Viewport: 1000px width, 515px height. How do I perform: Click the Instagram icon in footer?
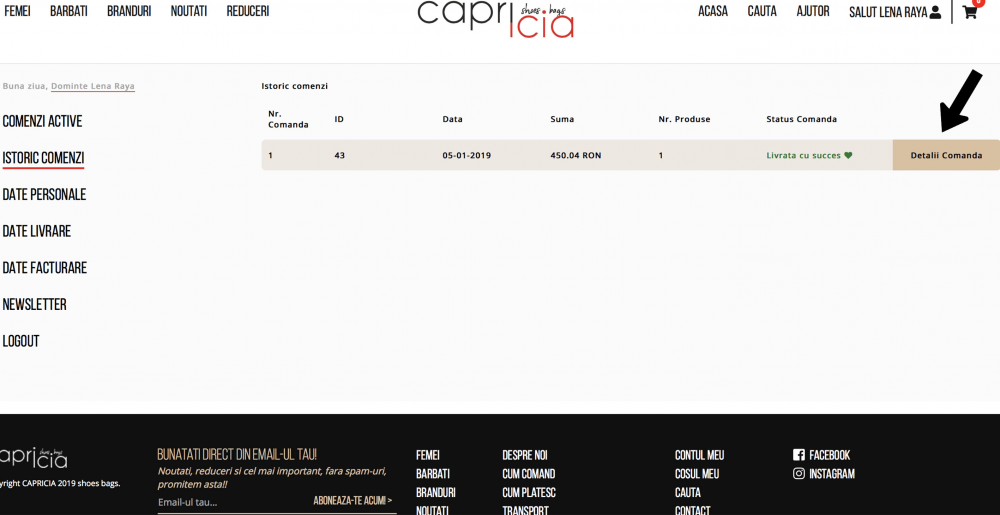point(799,474)
